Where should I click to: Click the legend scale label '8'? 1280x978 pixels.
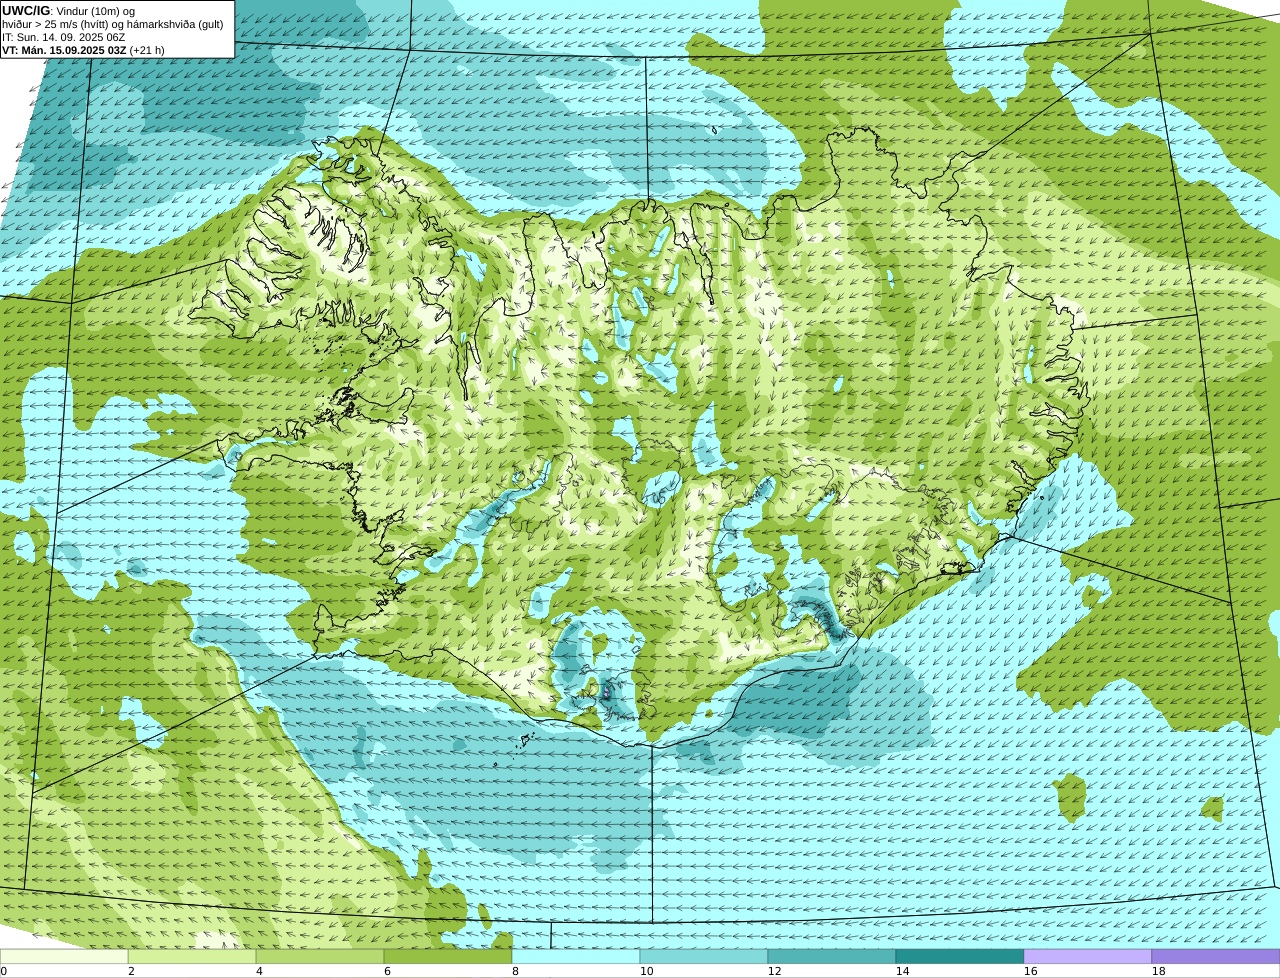pyautogui.click(x=515, y=971)
